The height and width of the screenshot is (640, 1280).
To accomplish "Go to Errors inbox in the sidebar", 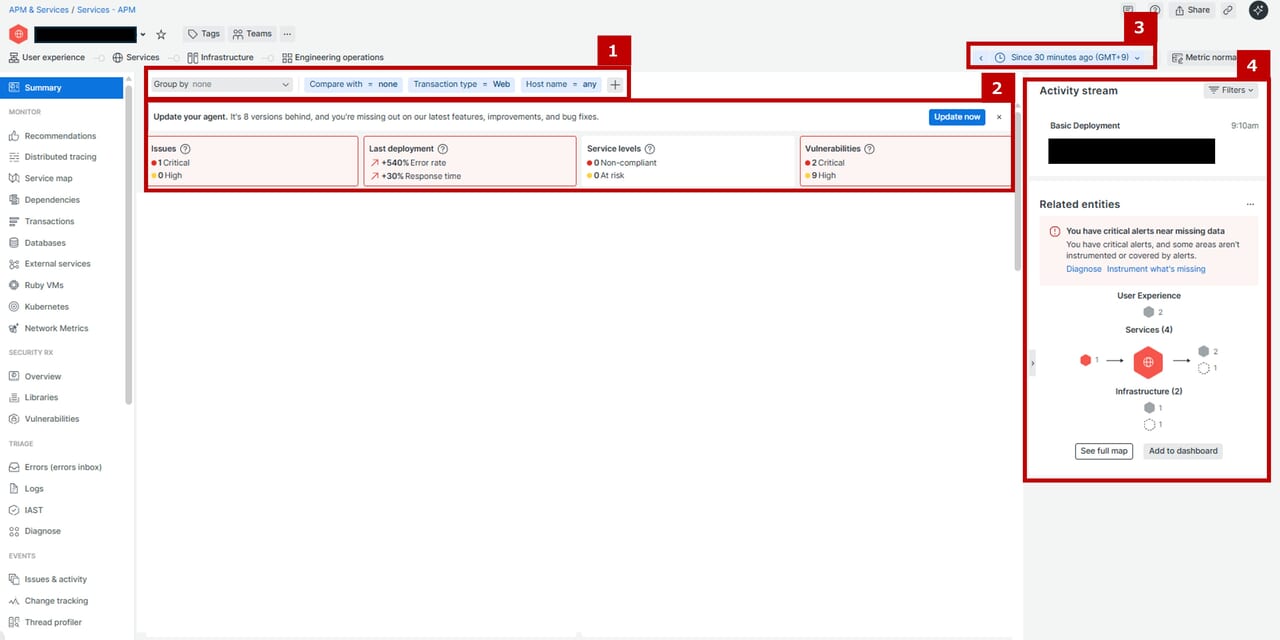I will pos(63,467).
